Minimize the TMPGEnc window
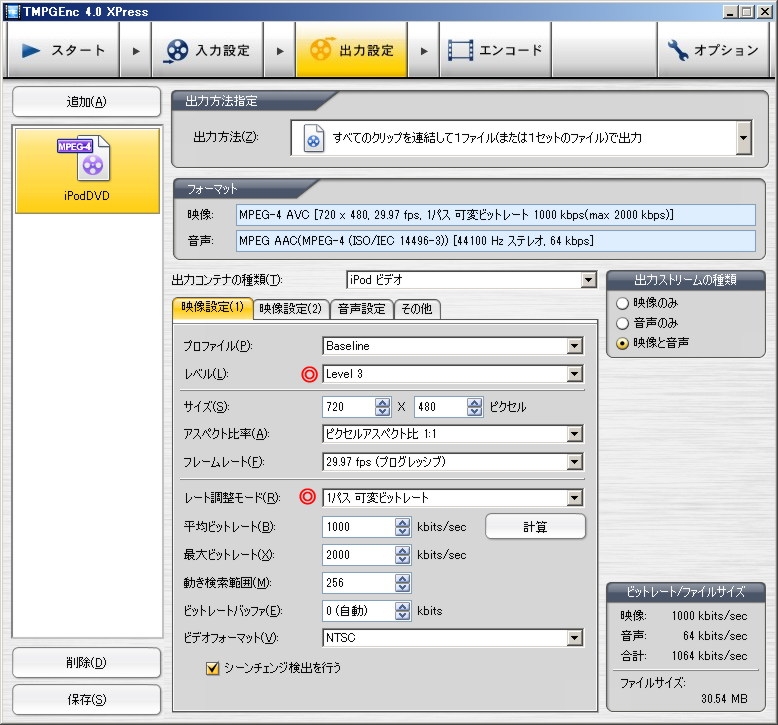 tap(730, 11)
